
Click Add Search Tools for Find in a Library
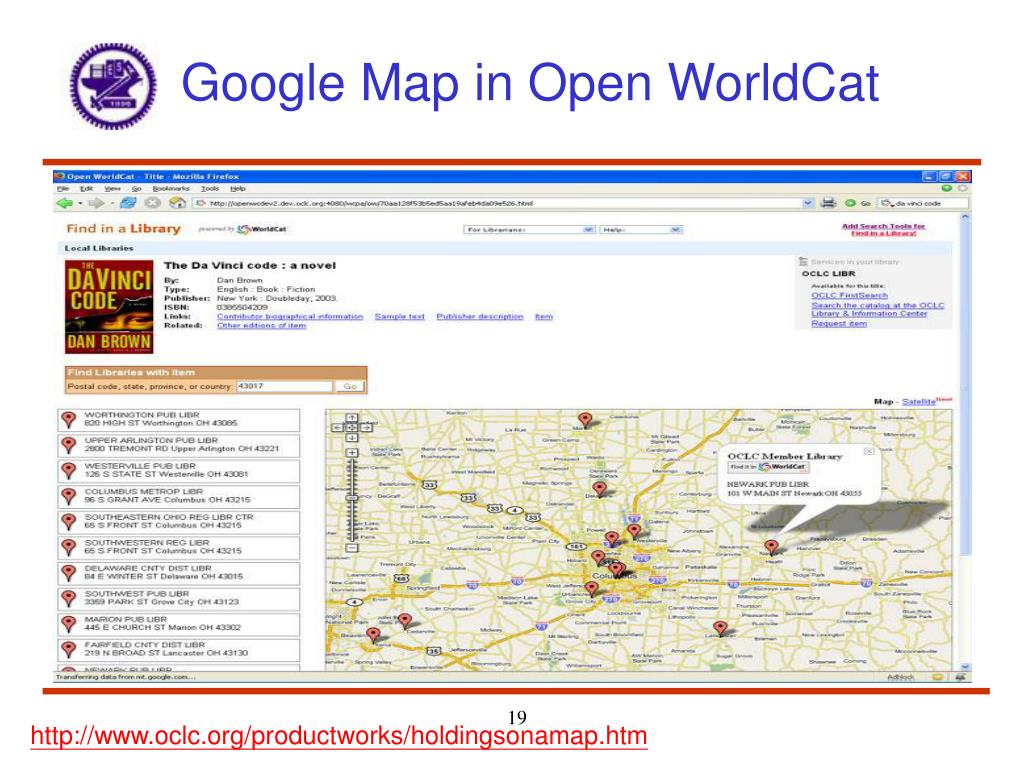pyautogui.click(x=884, y=230)
